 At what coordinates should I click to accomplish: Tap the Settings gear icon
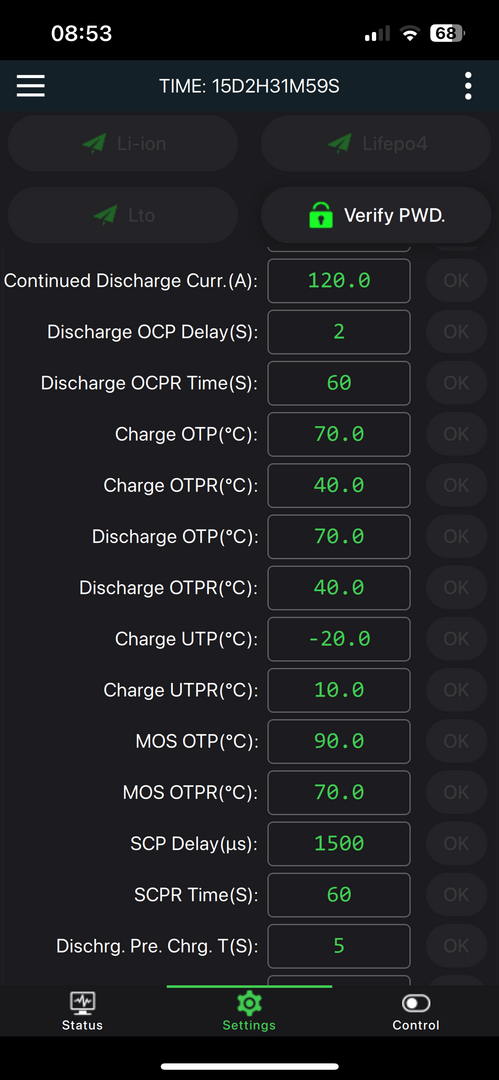click(x=249, y=1002)
